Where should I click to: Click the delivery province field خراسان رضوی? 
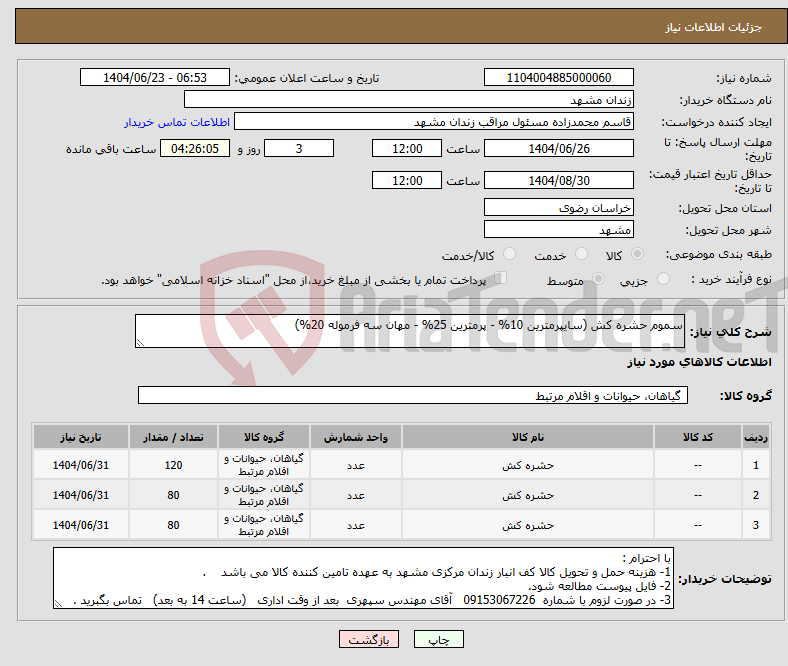[559, 207]
